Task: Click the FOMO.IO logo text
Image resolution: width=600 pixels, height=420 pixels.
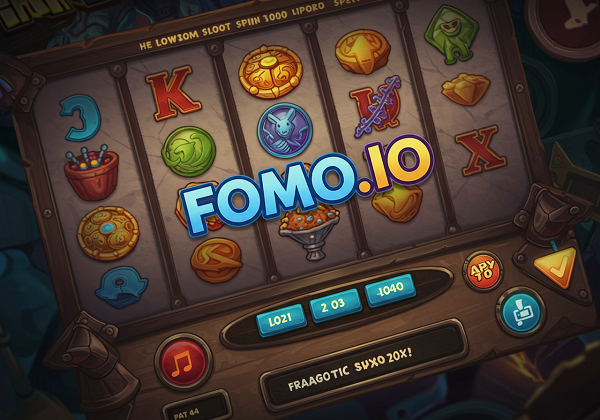Action: [308, 186]
